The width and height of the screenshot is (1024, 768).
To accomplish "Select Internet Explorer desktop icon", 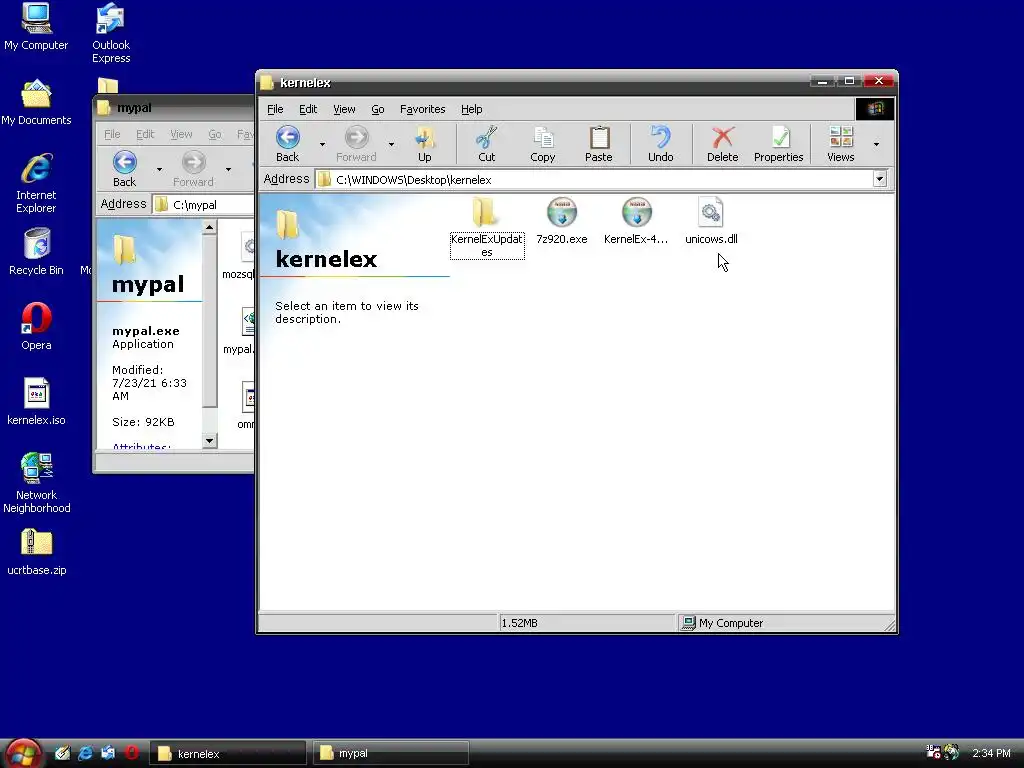I will 36,184.
